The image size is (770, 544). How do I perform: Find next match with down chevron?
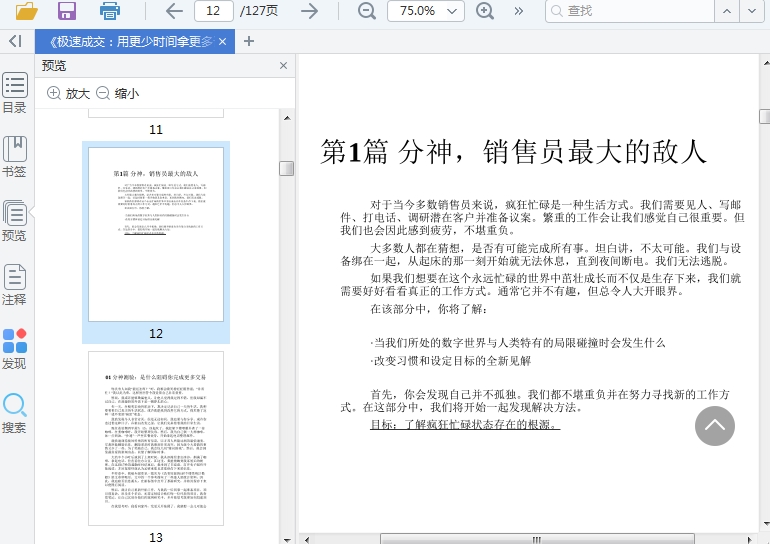click(x=752, y=11)
